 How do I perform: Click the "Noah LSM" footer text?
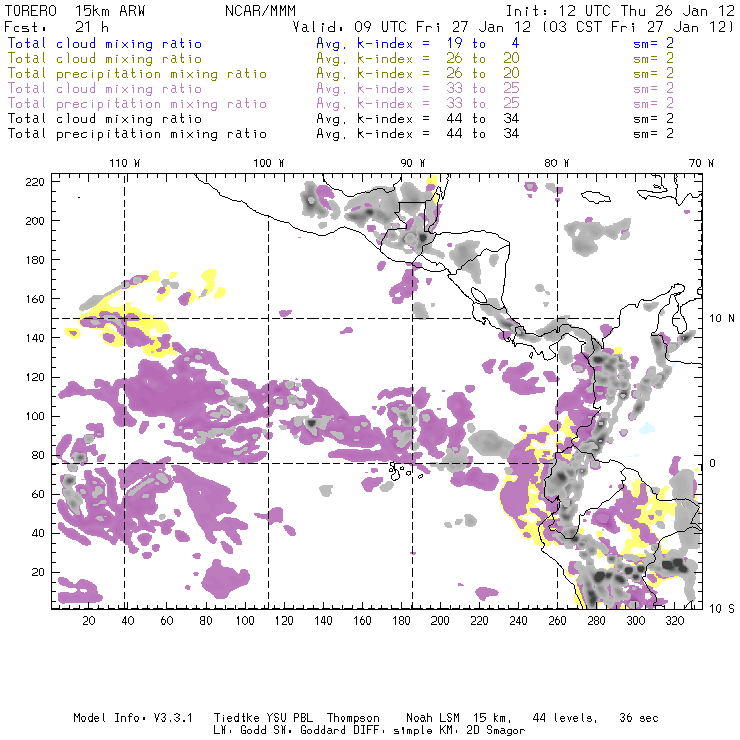(433, 718)
